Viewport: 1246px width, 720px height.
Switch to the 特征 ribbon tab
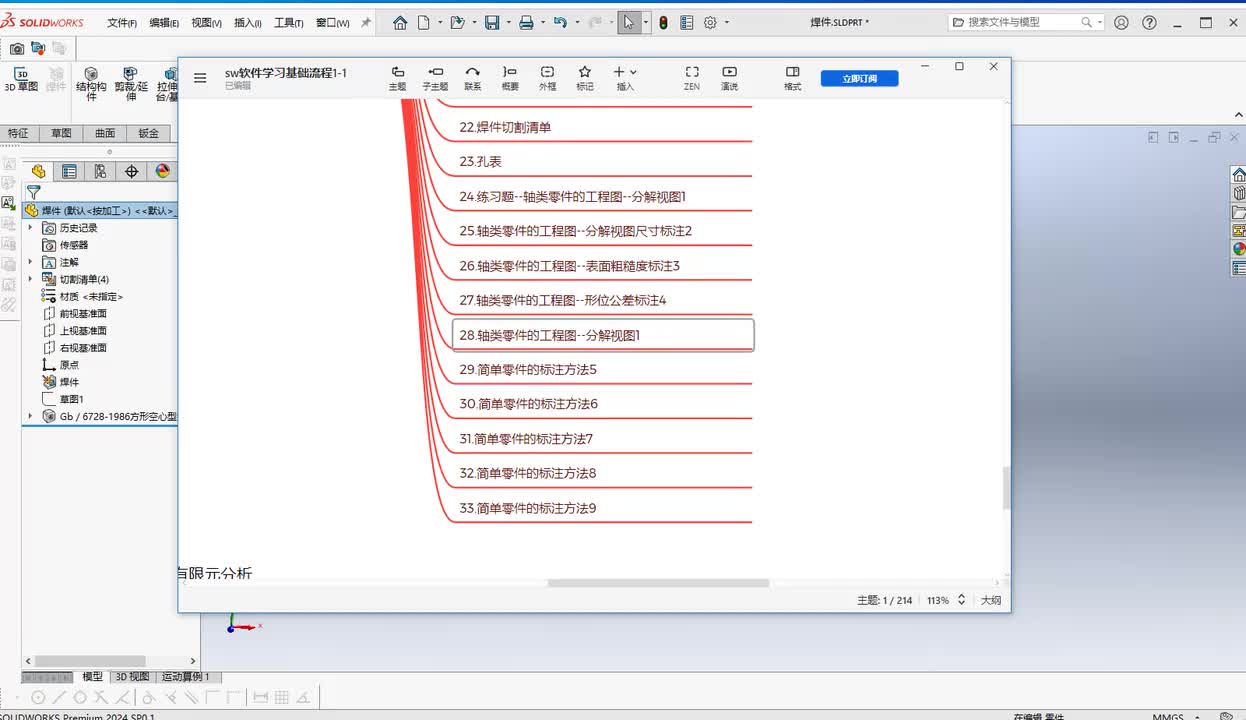pos(18,133)
